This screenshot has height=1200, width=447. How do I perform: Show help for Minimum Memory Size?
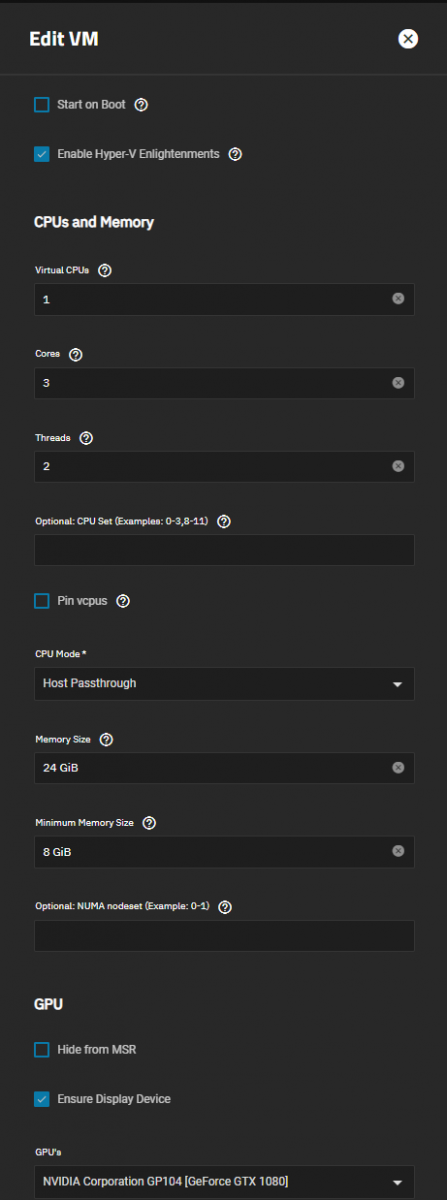pyautogui.click(x=149, y=823)
